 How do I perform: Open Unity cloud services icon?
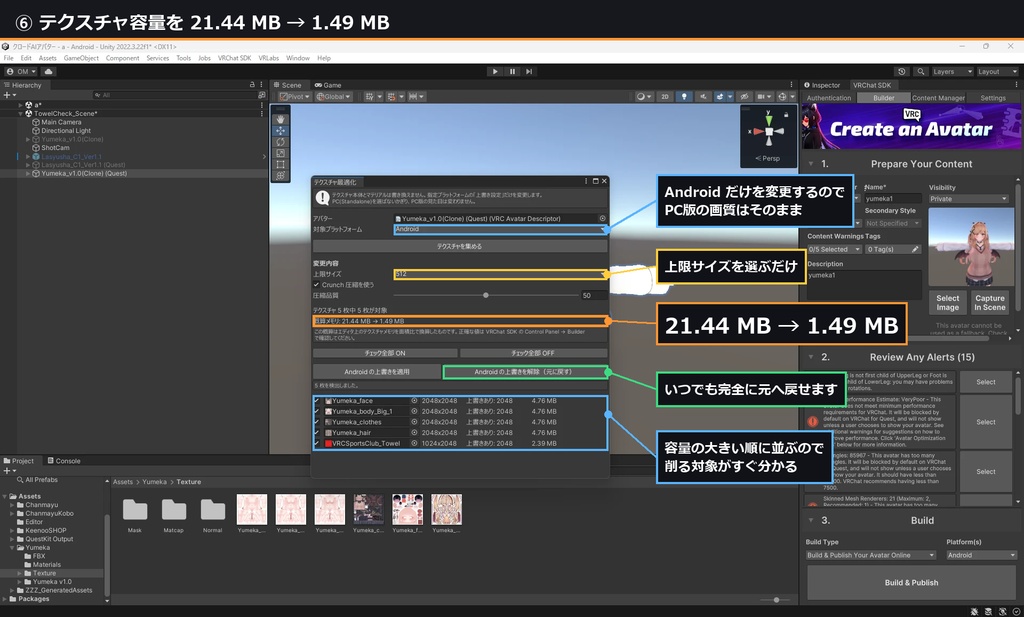pos(48,71)
